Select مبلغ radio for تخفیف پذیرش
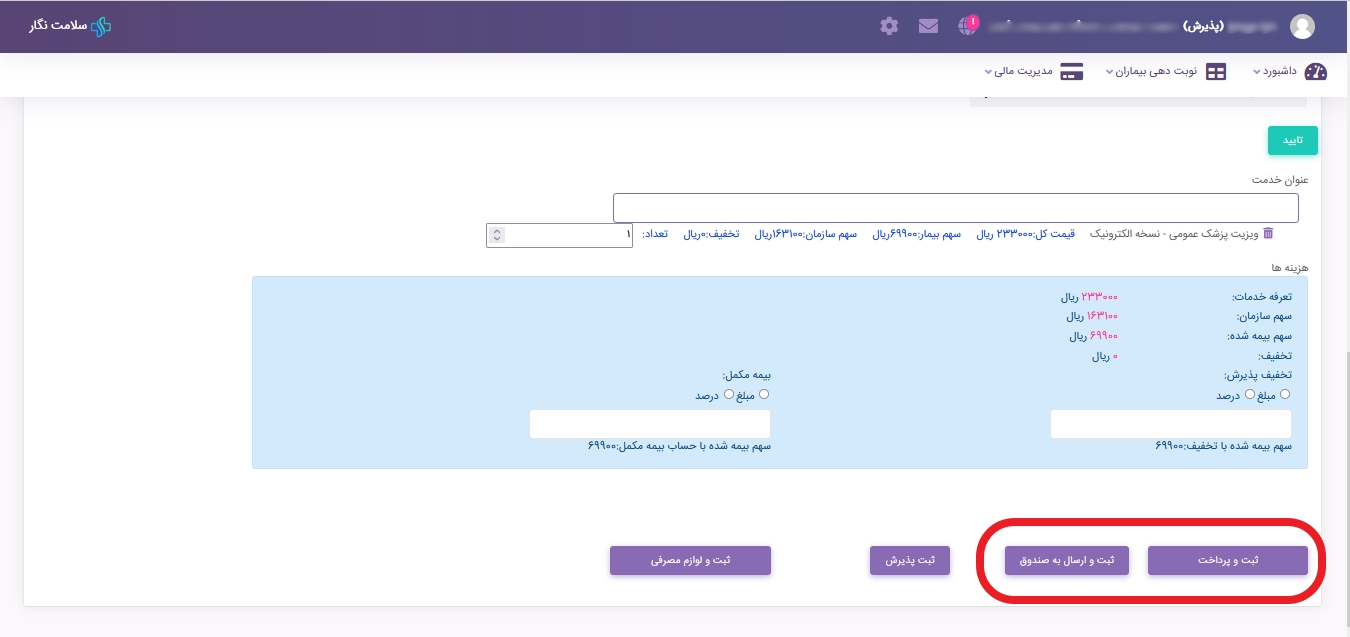The height and width of the screenshot is (637, 1350). click(x=1285, y=395)
